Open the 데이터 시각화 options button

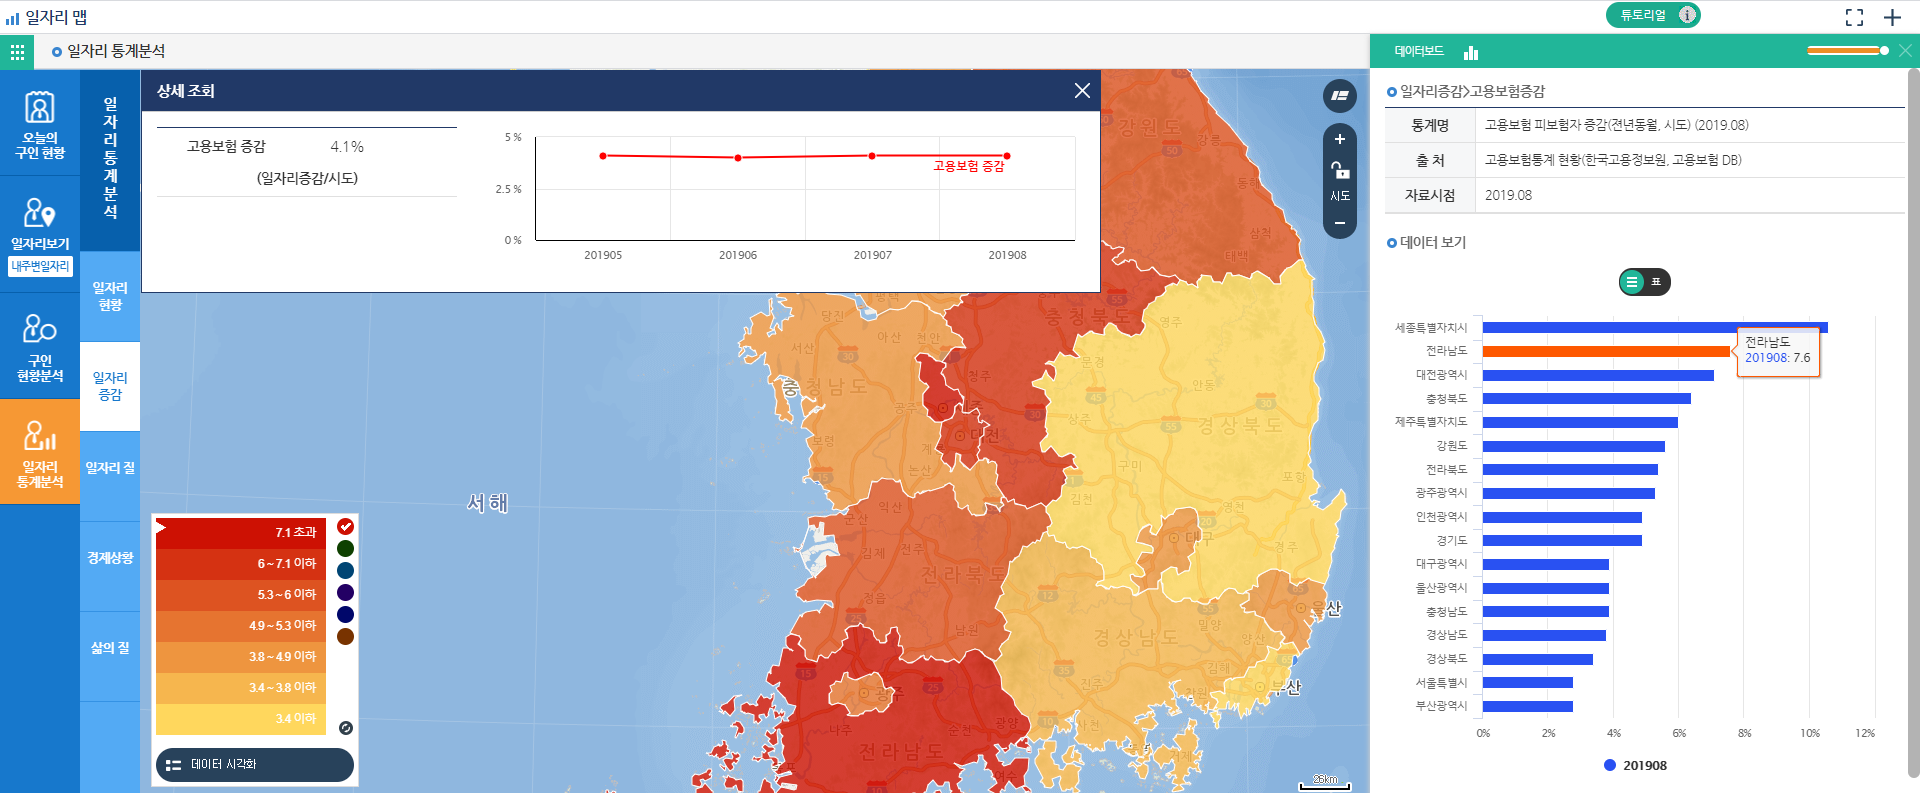point(255,765)
